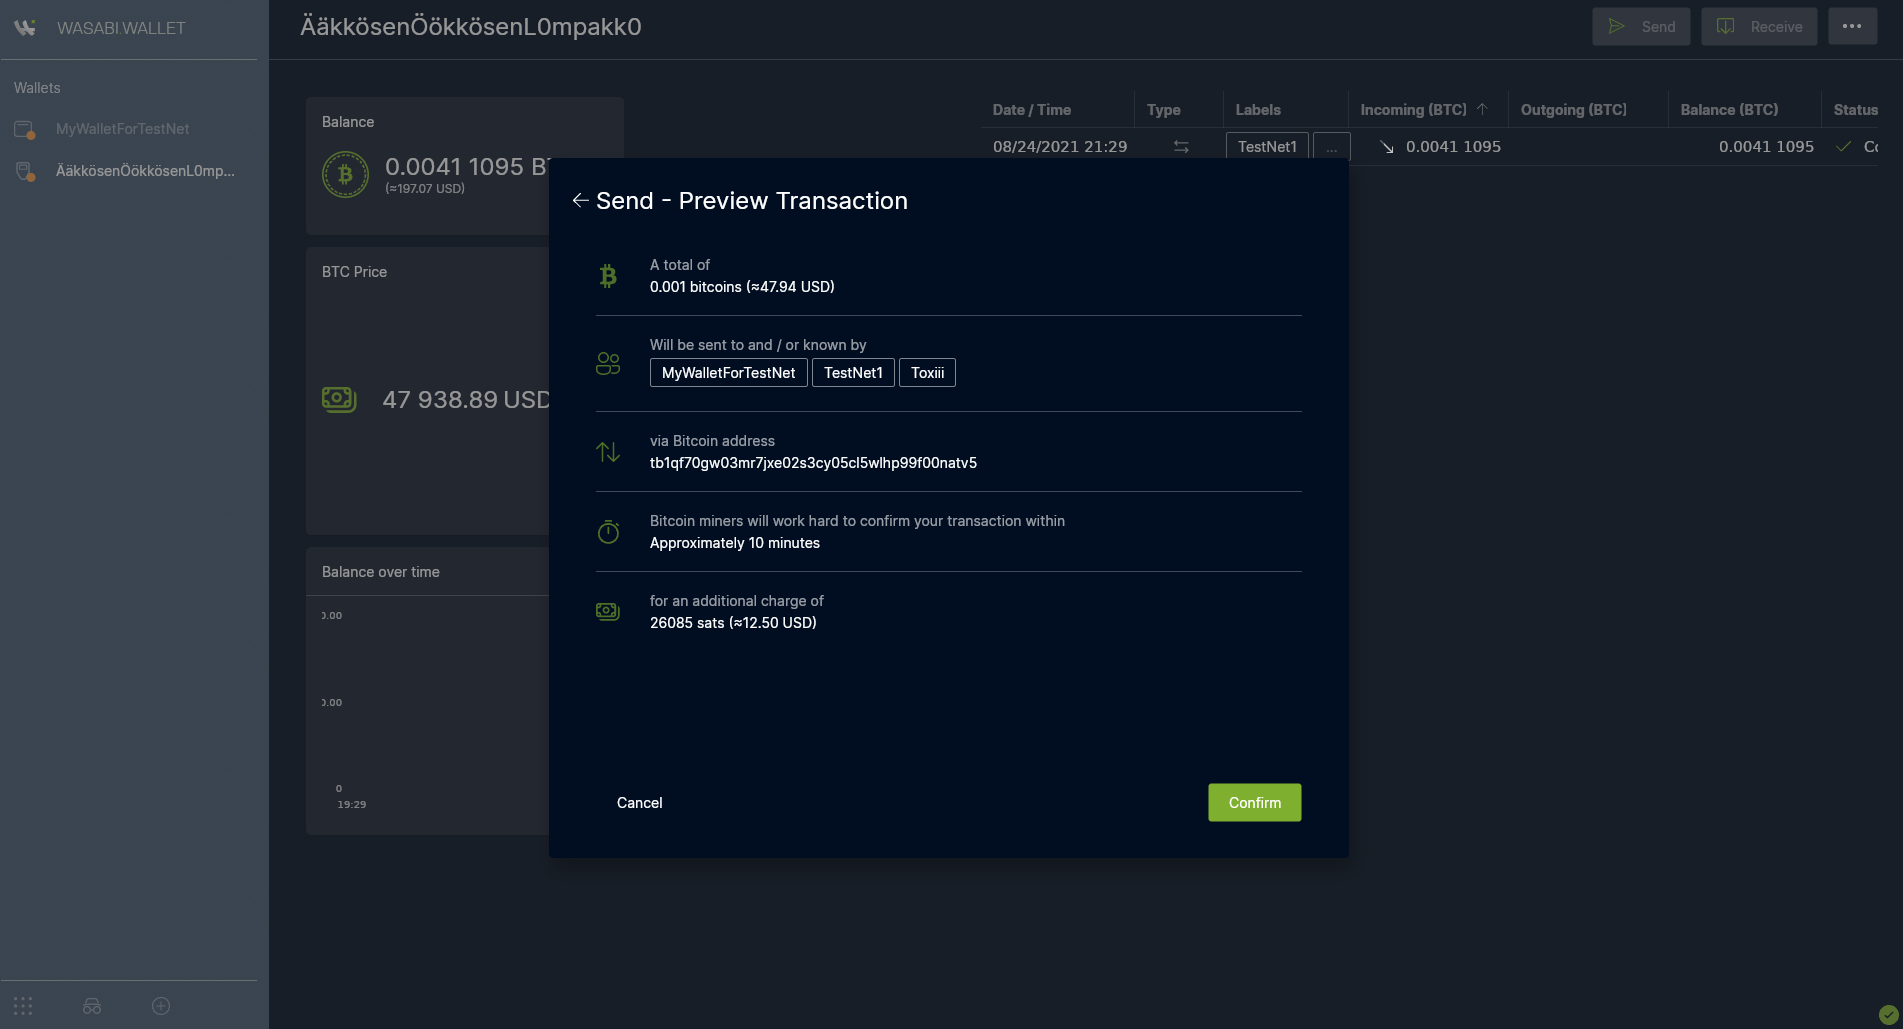Click the MyWalletForTestNet label tag

729,373
